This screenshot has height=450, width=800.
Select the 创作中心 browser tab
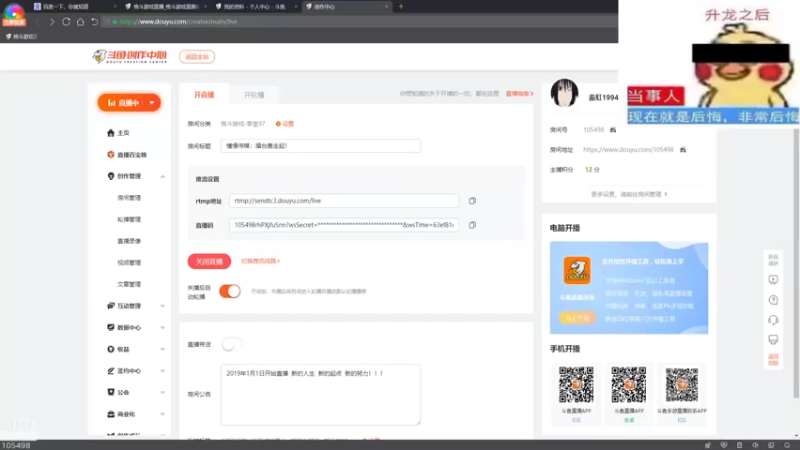point(346,7)
